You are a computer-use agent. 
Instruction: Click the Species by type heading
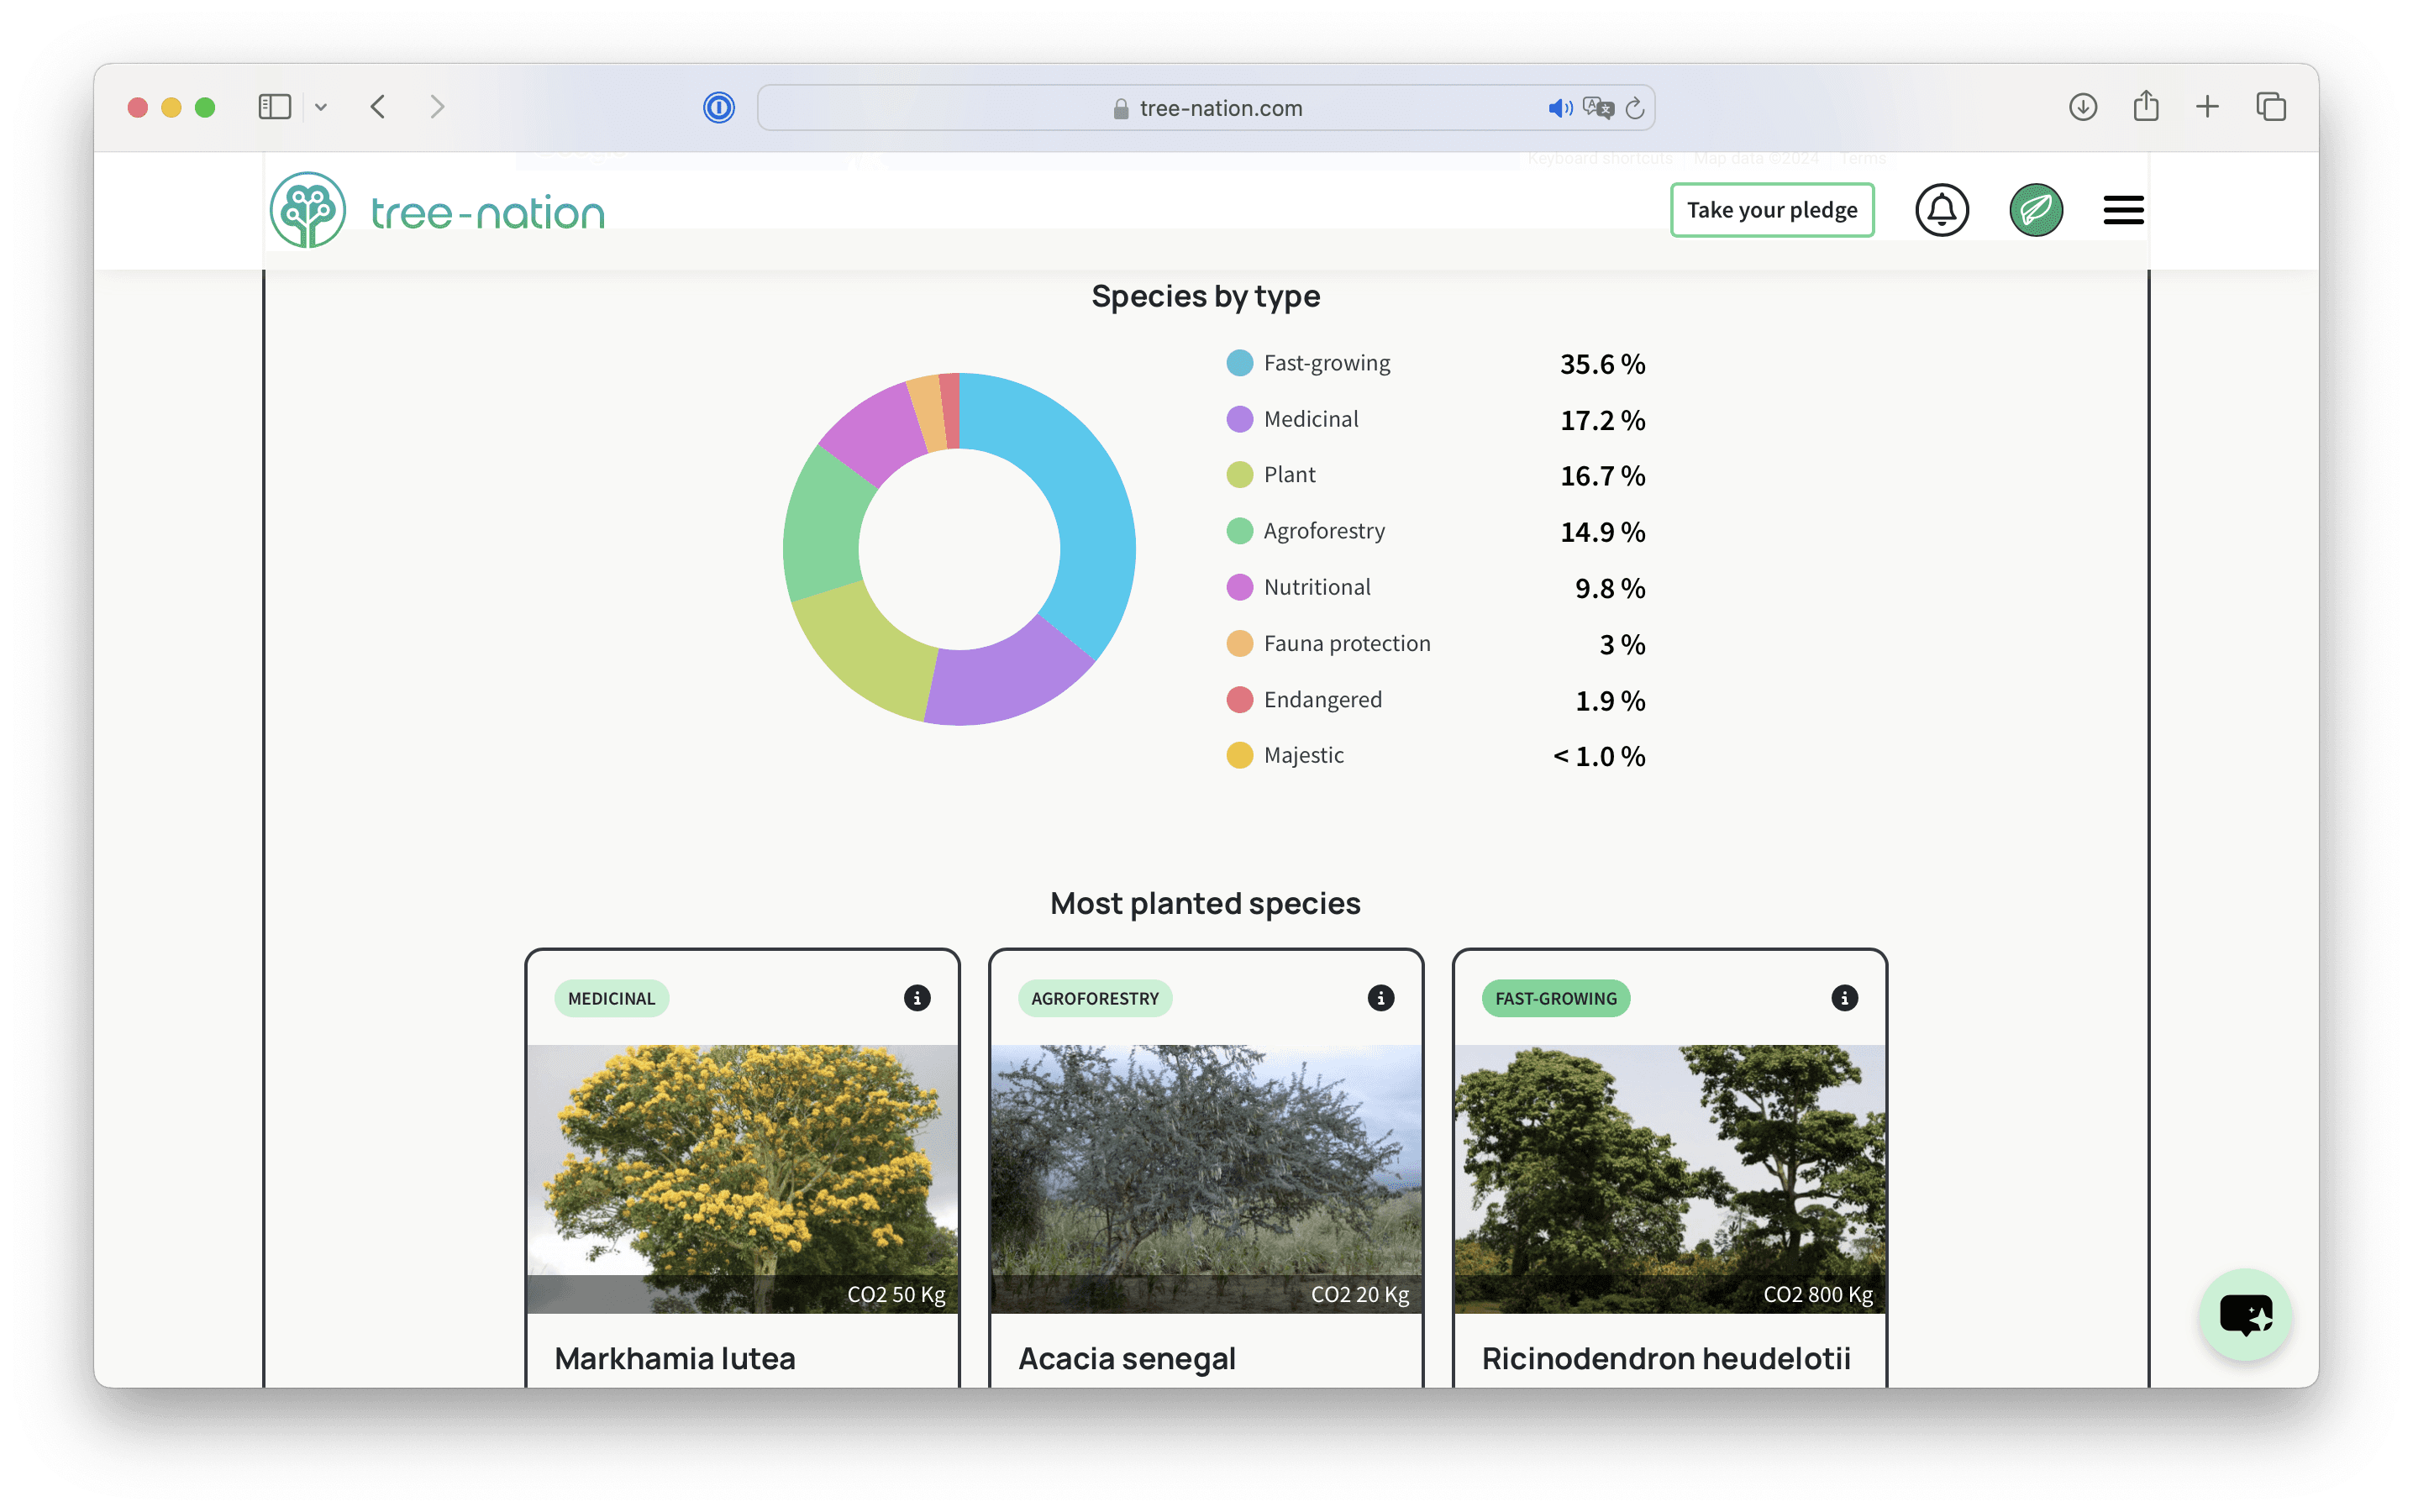pos(1205,296)
